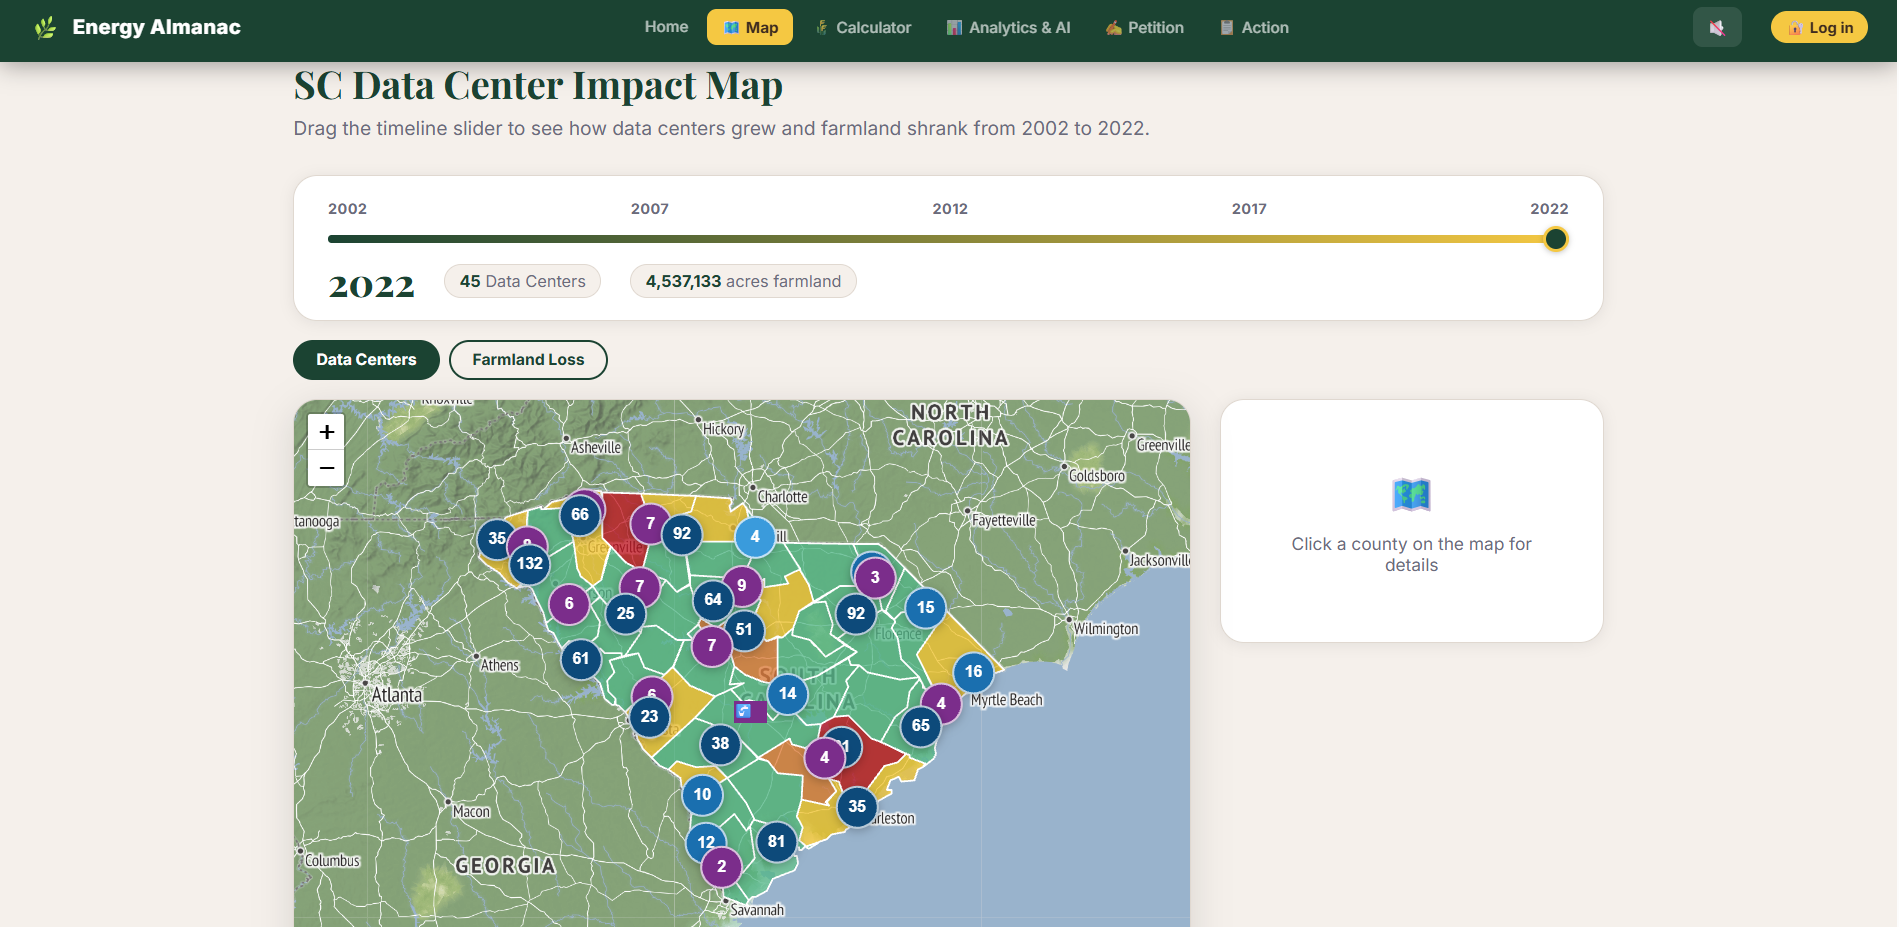This screenshot has width=1899, height=927.
Task: Click the light blue cluster marker 4
Action: click(x=755, y=537)
